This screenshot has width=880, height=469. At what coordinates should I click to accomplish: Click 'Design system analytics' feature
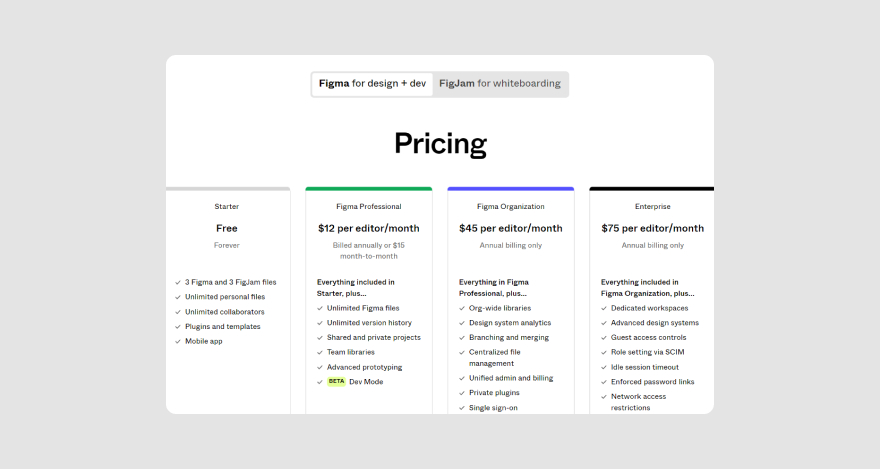(x=510, y=323)
